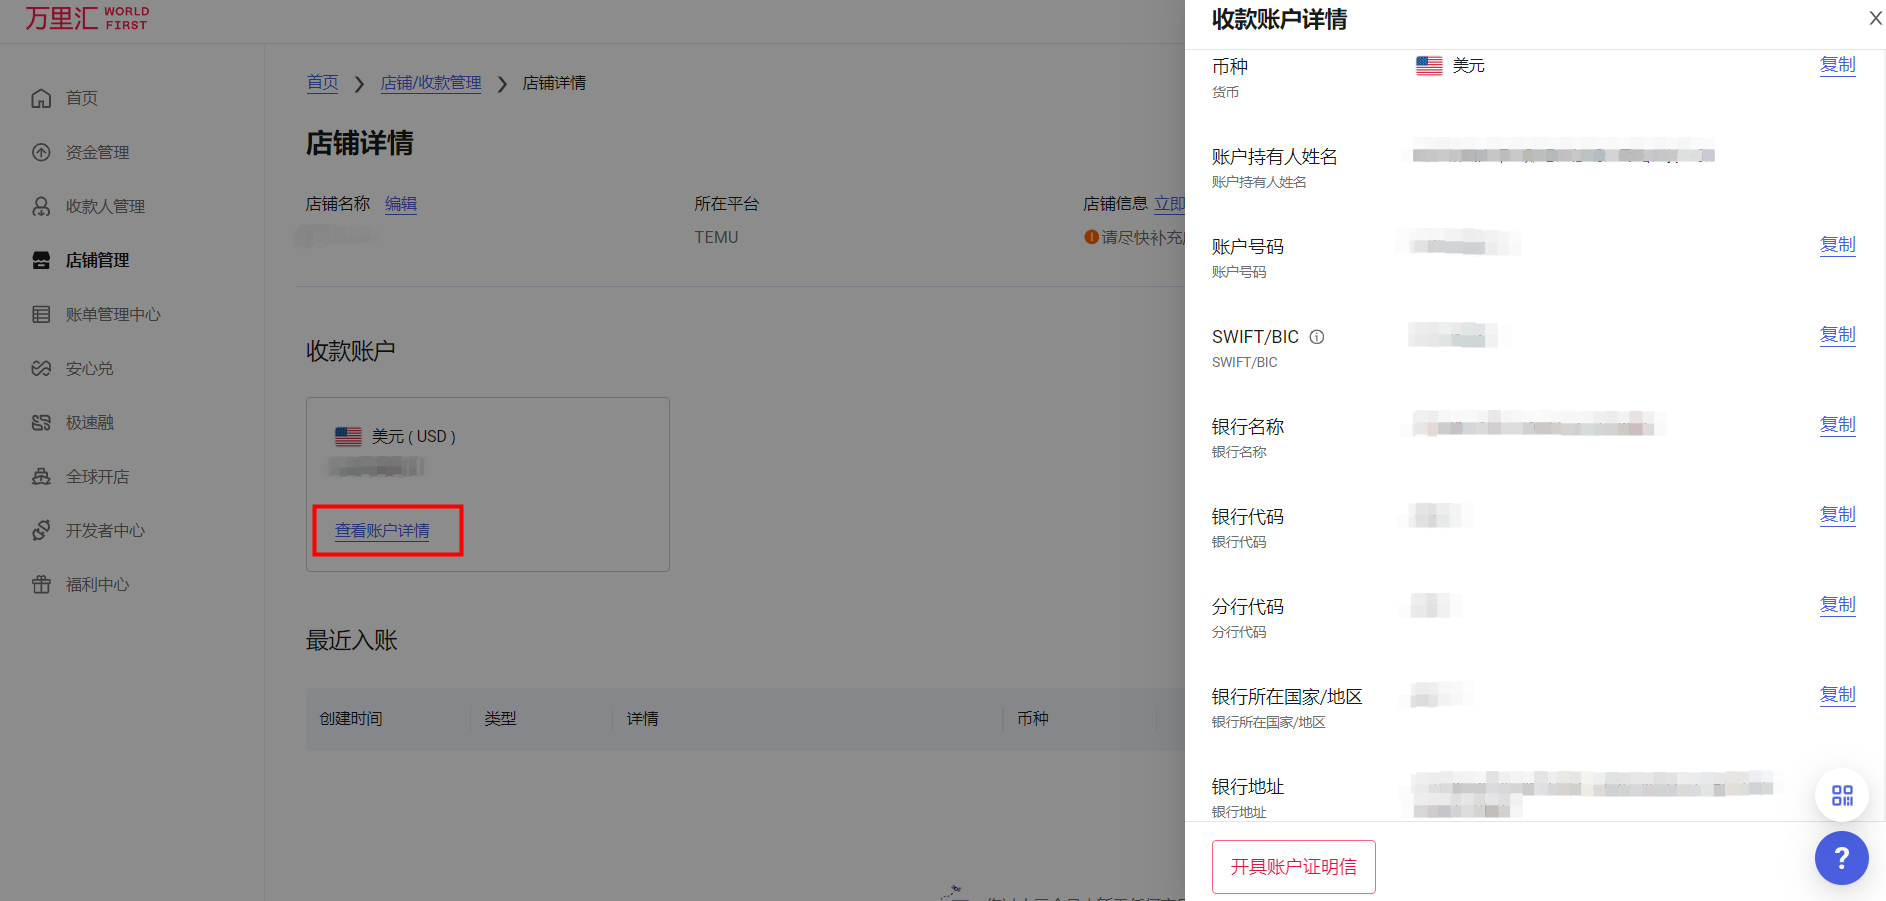Copy the 银行代码 value
This screenshot has height=901, width=1886.
(1837, 515)
